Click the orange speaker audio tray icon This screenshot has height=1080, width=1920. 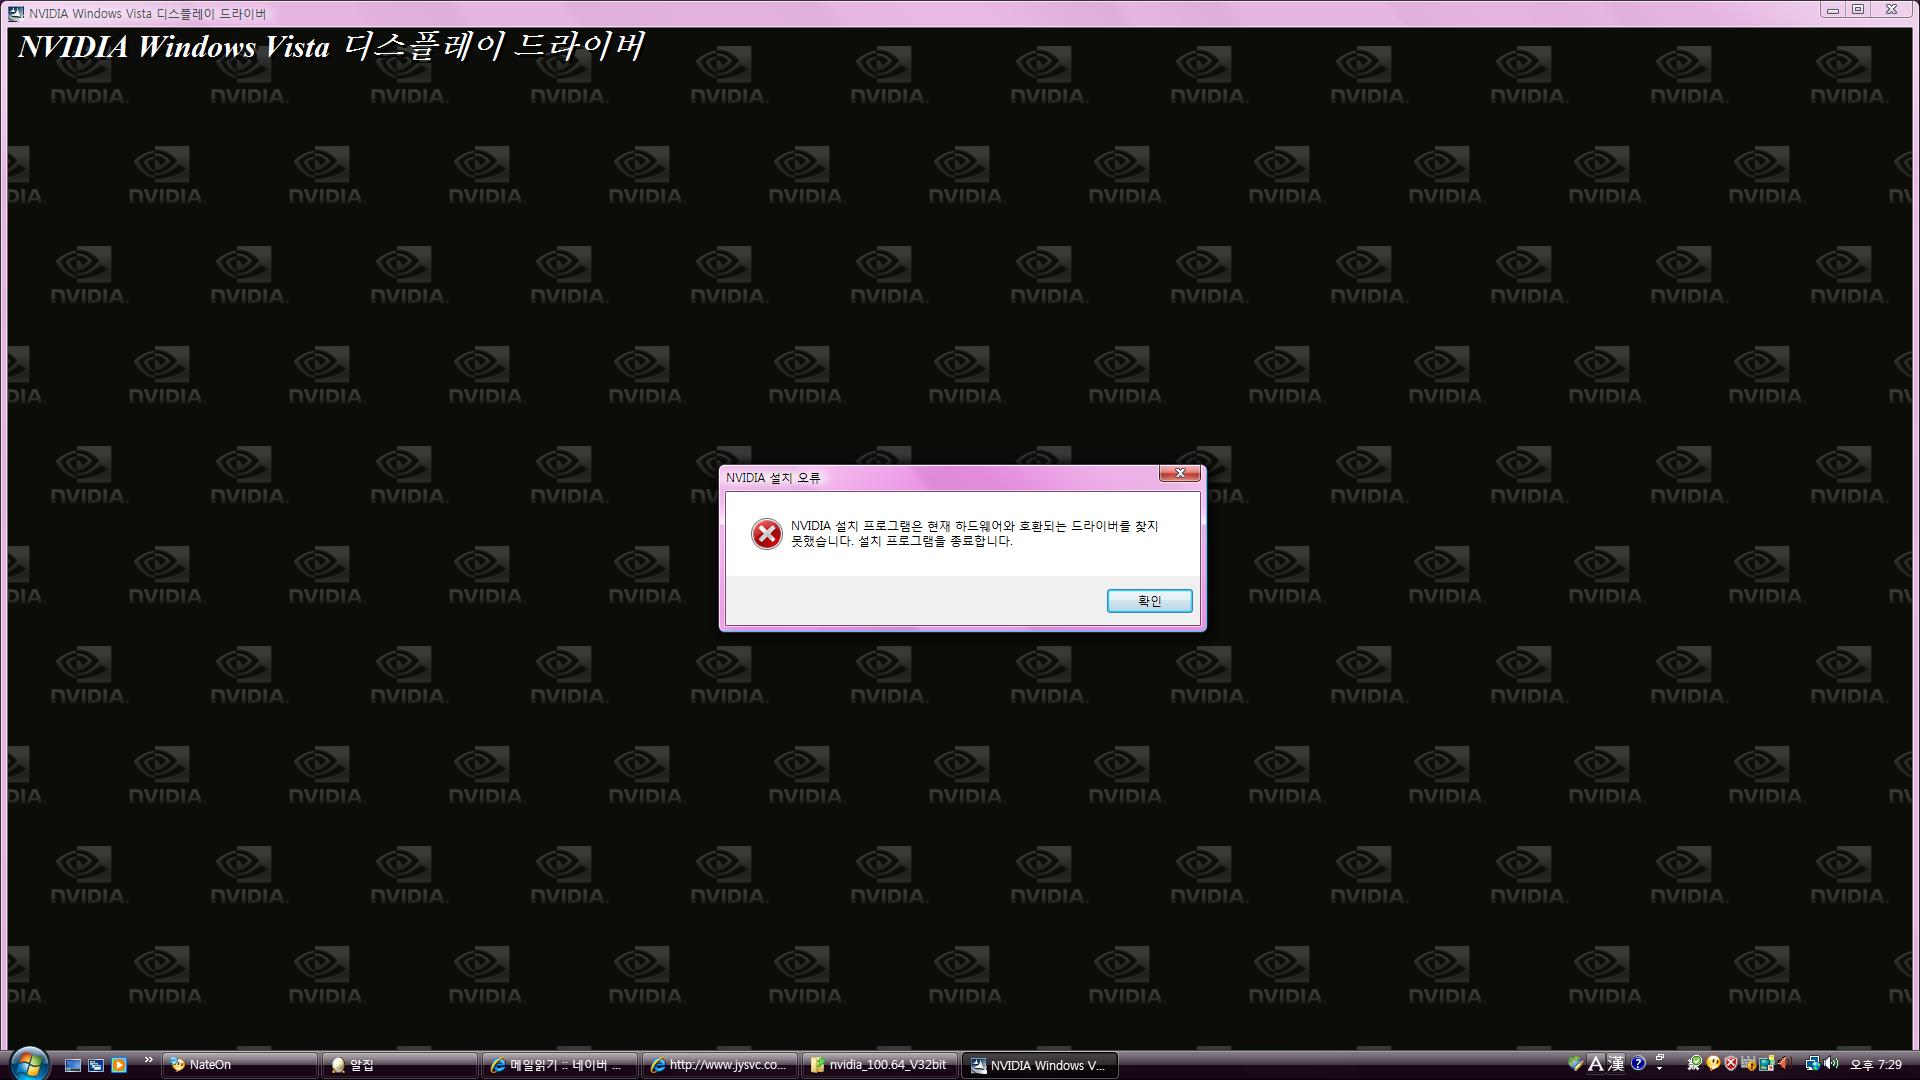1785,1063
